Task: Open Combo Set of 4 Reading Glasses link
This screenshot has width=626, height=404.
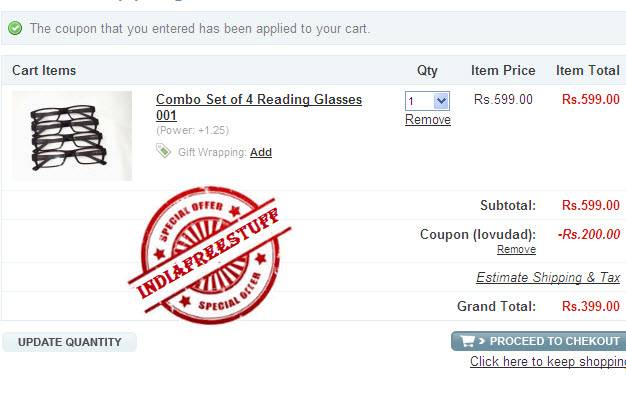Action: pos(259,107)
